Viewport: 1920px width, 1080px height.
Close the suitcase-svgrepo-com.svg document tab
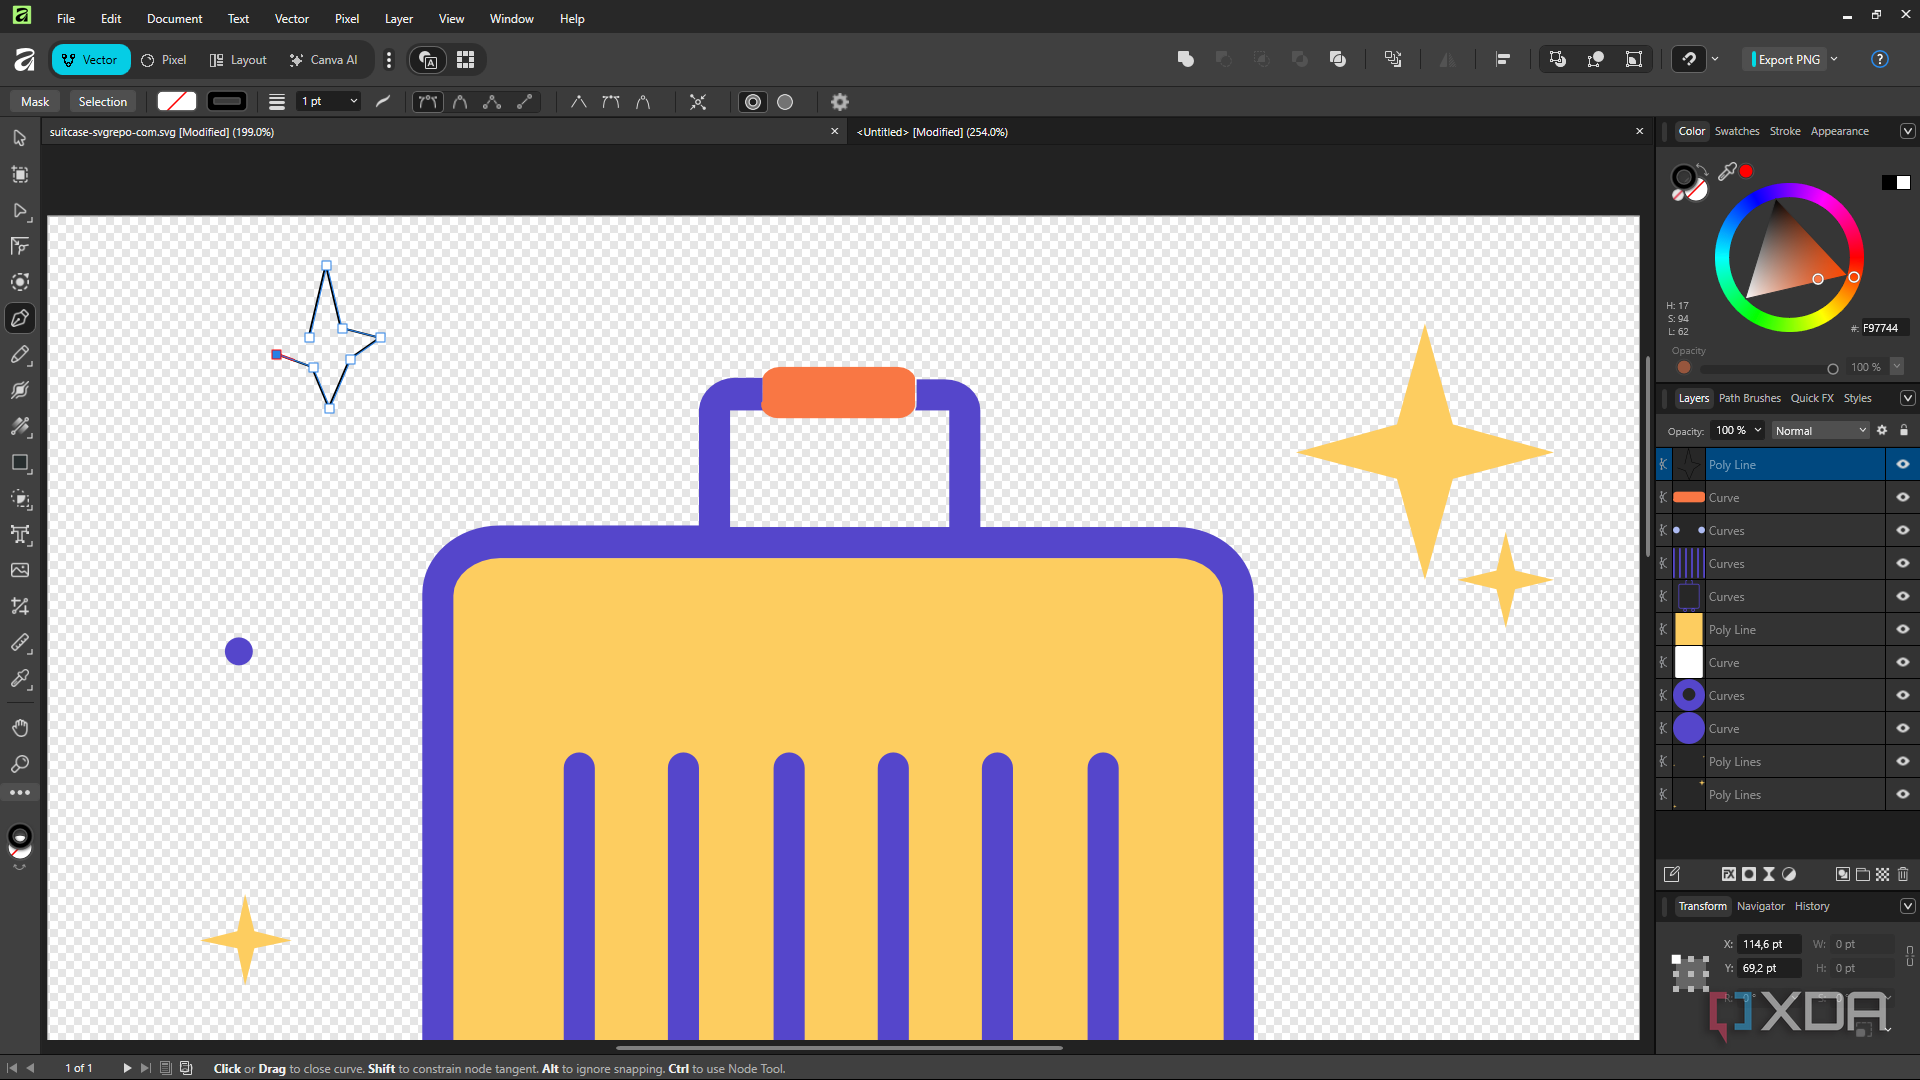[835, 131]
